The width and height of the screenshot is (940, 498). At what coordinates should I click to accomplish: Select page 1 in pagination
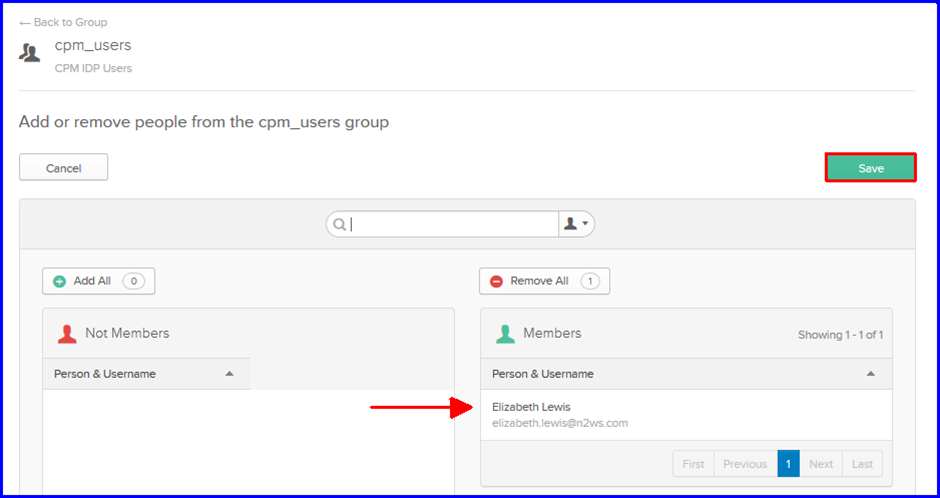pyautogui.click(x=788, y=464)
